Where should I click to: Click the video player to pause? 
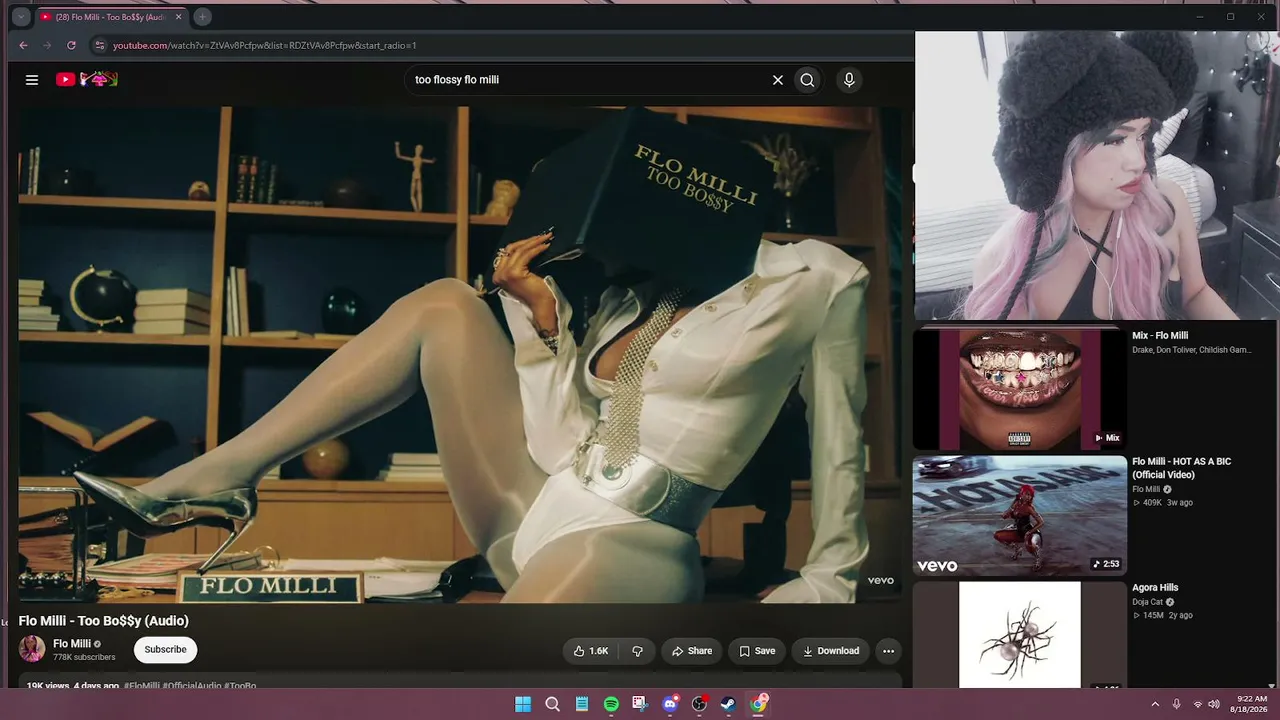(x=460, y=355)
